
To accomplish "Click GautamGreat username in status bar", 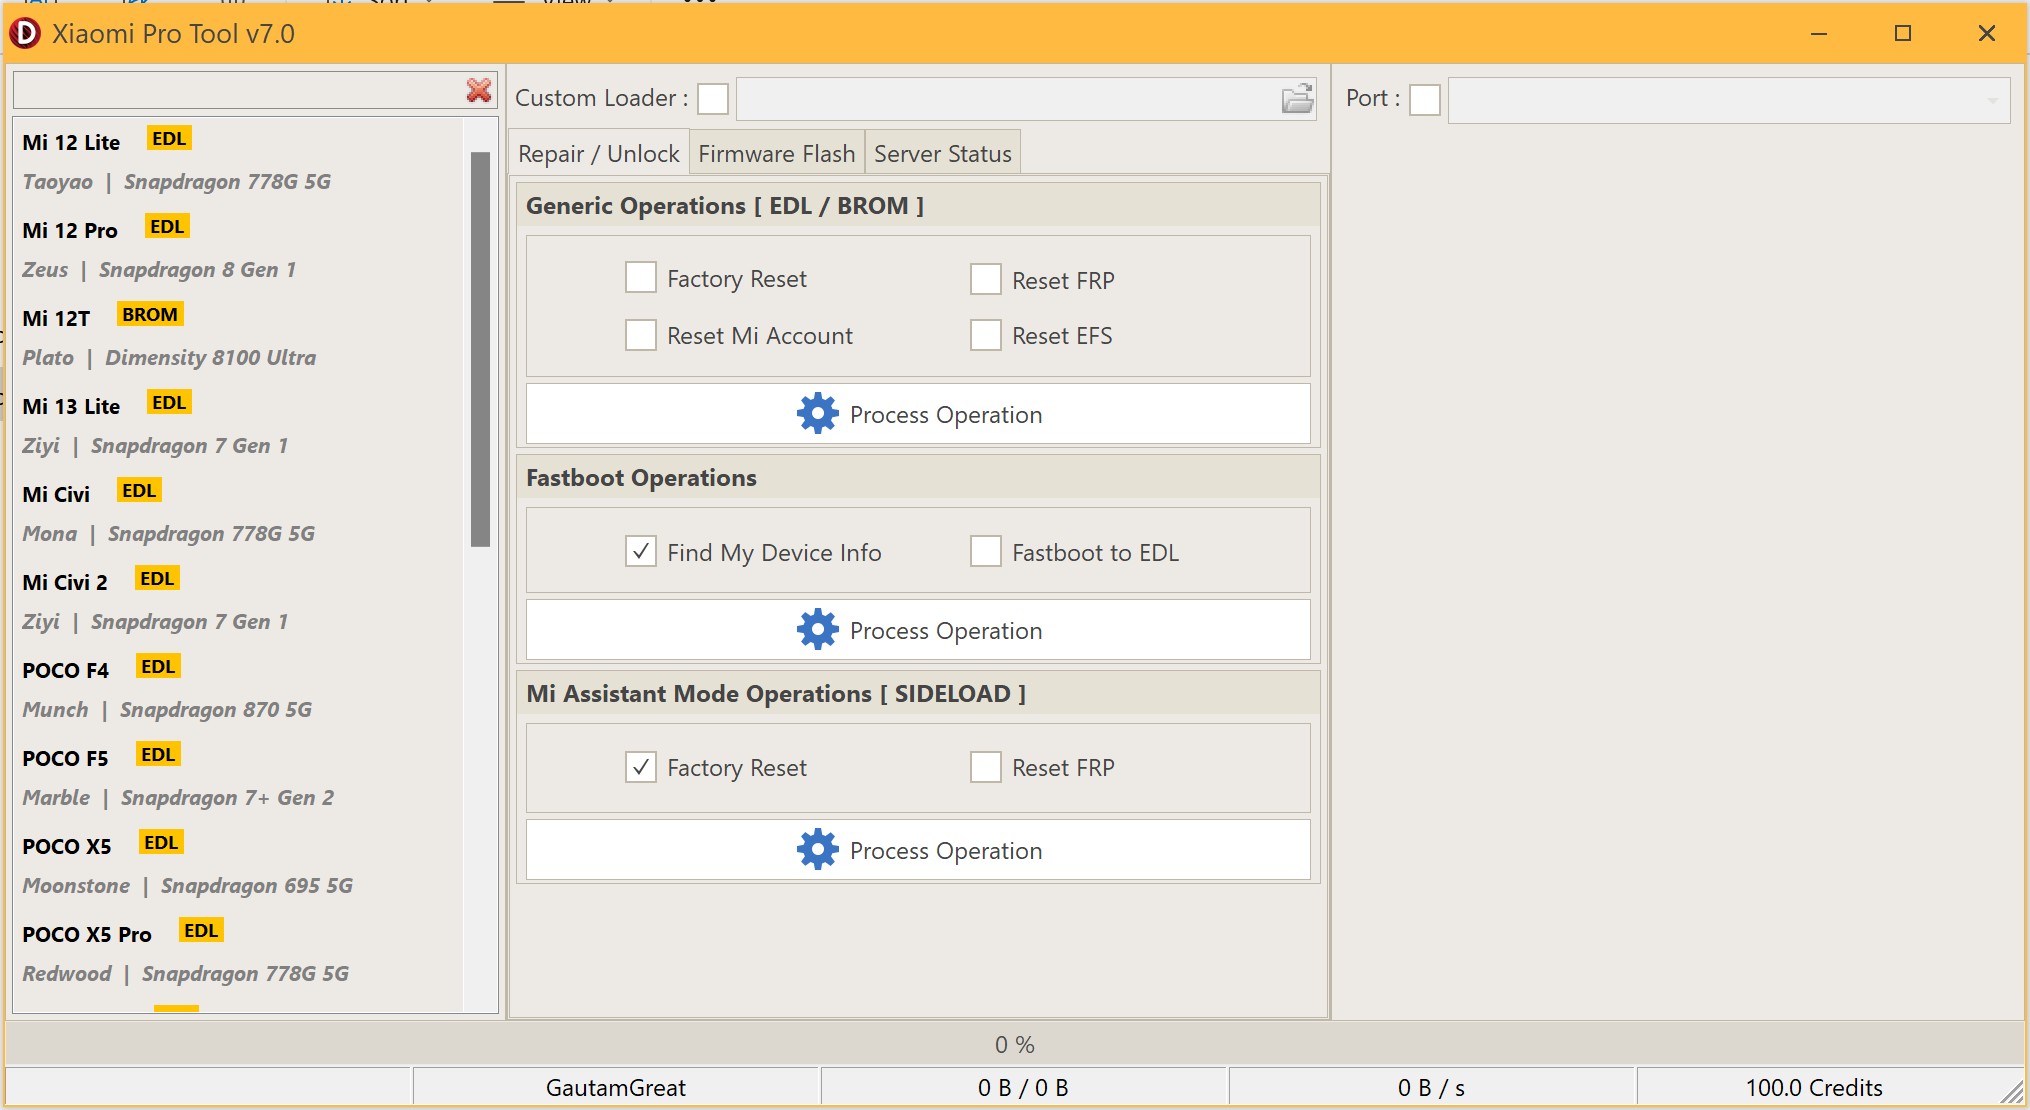I will pyautogui.click(x=616, y=1087).
